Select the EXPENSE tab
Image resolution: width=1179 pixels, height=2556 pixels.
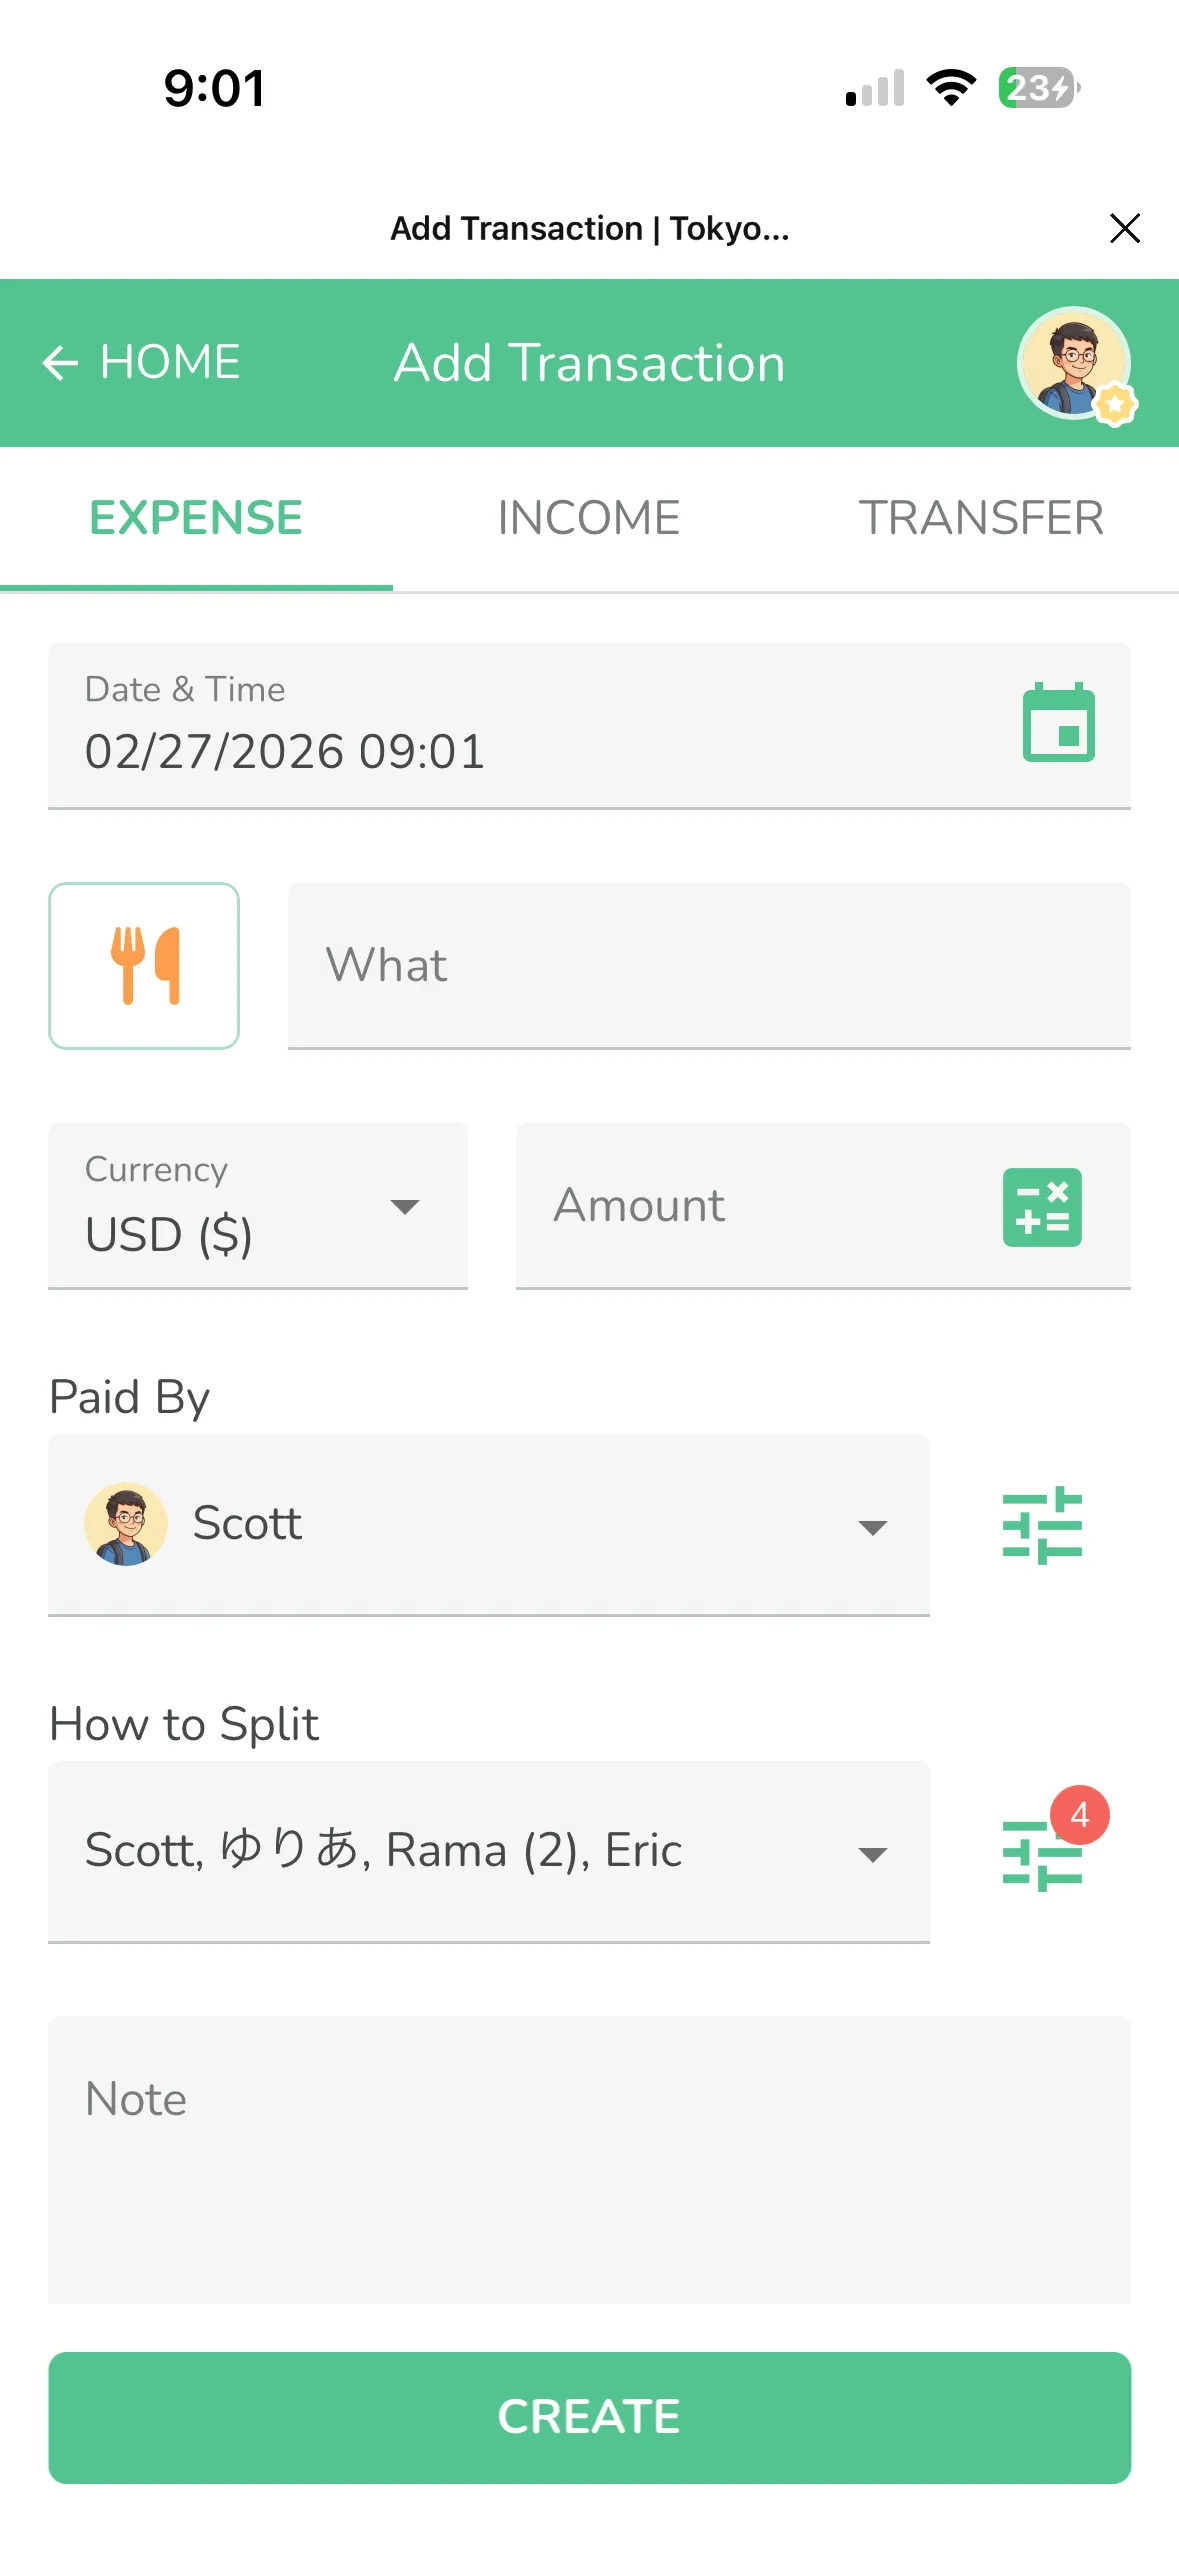point(196,518)
